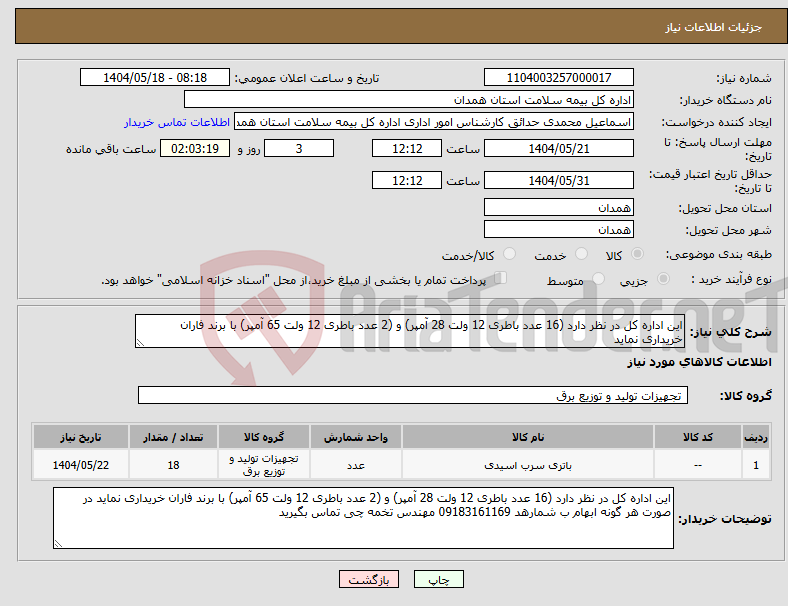Image resolution: width=788 pixels, height=606 pixels.
Task: Click the response deadline time 12:12 field
Action: (x=407, y=148)
